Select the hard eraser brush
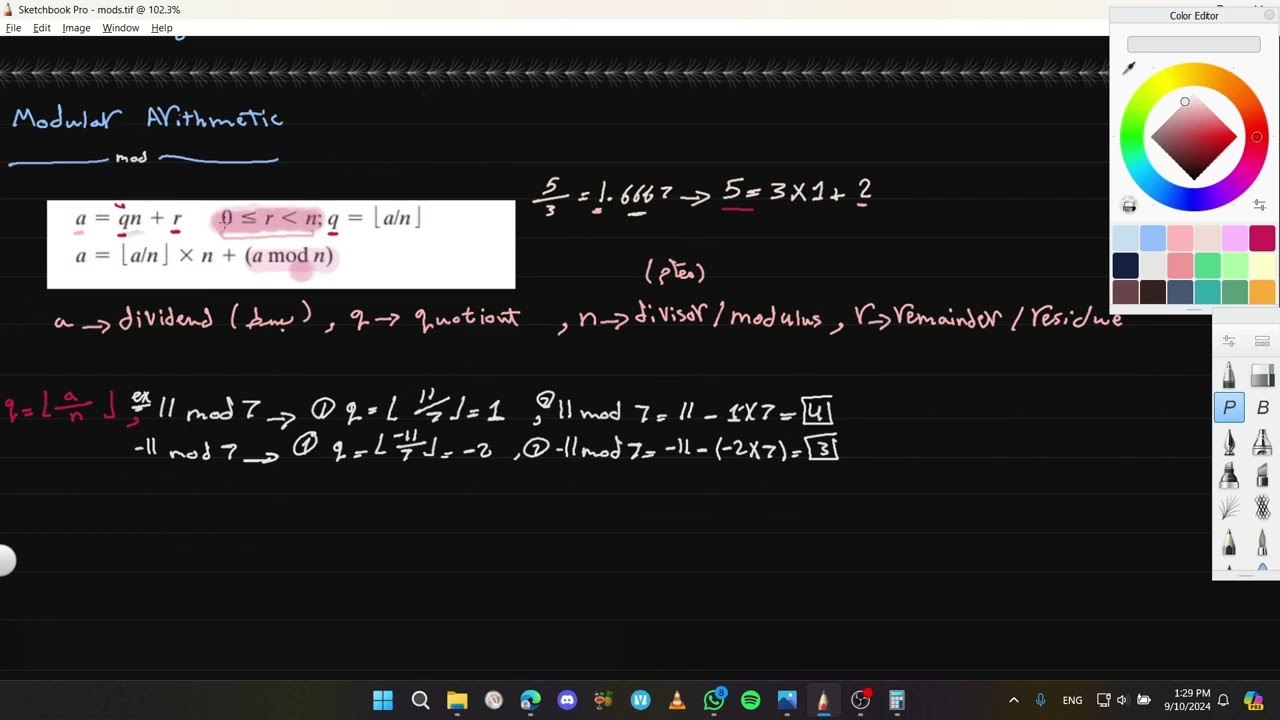The width and height of the screenshot is (1280, 720). (1262, 375)
